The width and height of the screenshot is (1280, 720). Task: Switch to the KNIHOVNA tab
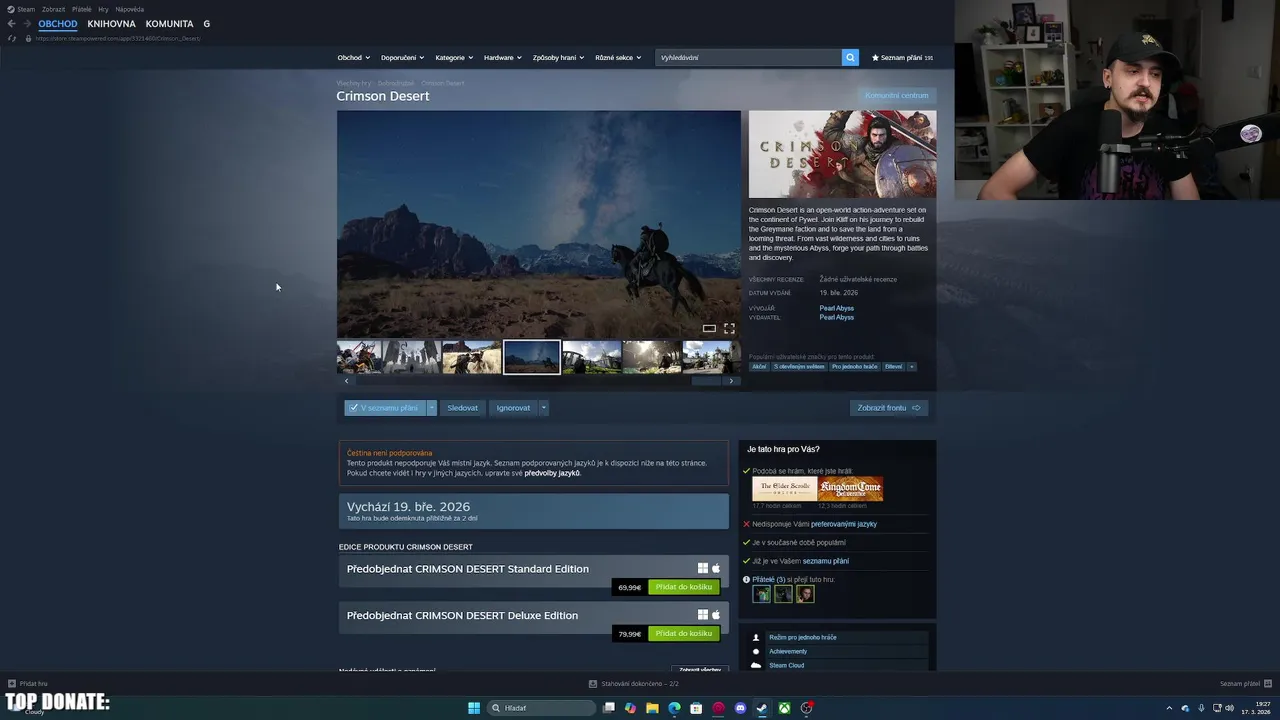pos(111,24)
